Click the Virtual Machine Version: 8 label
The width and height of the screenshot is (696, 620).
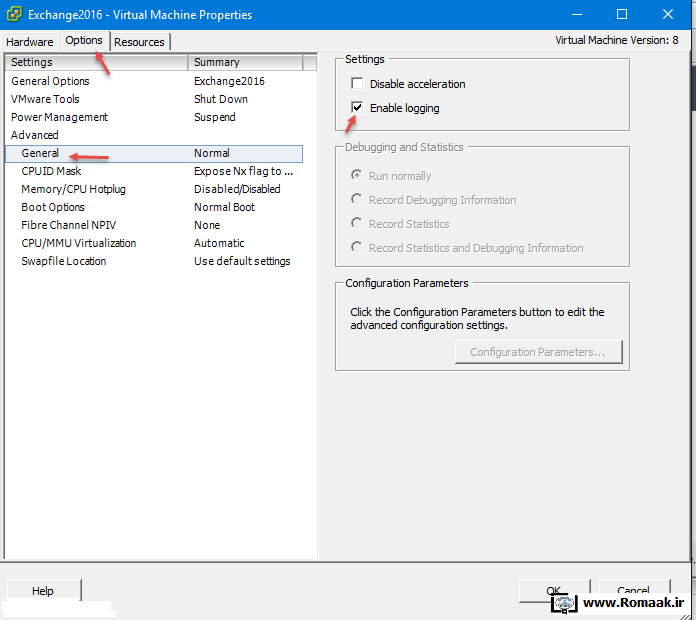(617, 40)
